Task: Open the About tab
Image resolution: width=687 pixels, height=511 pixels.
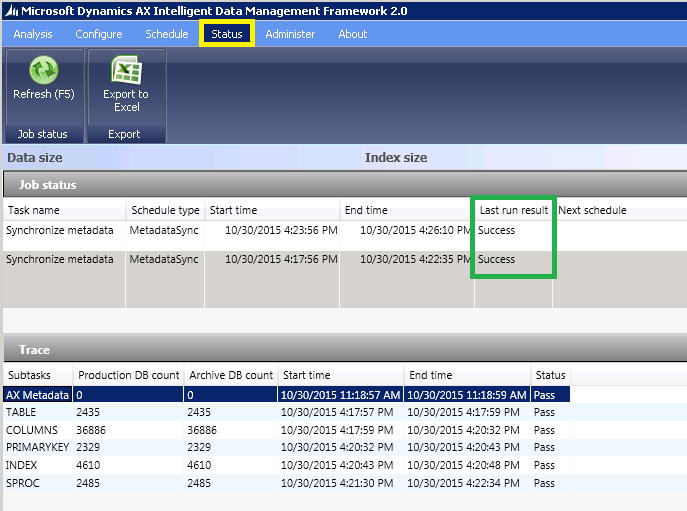Action: coord(352,34)
